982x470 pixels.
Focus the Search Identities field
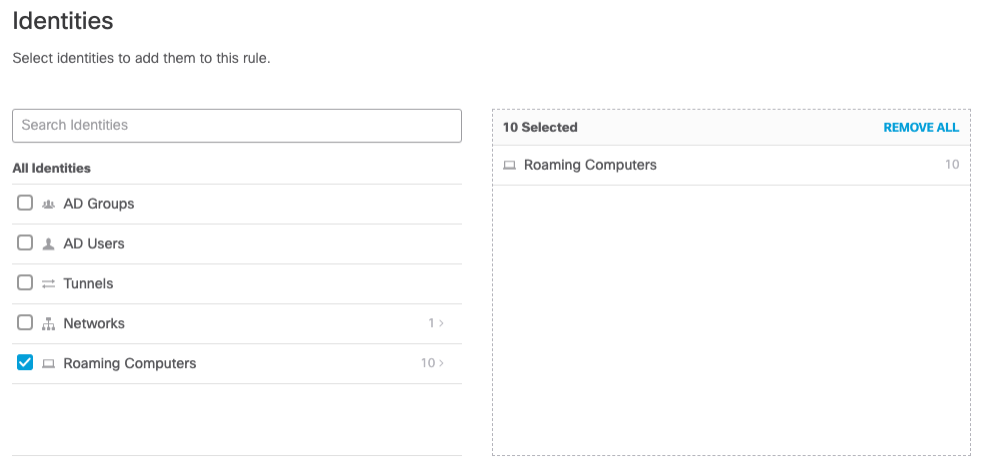(236, 126)
